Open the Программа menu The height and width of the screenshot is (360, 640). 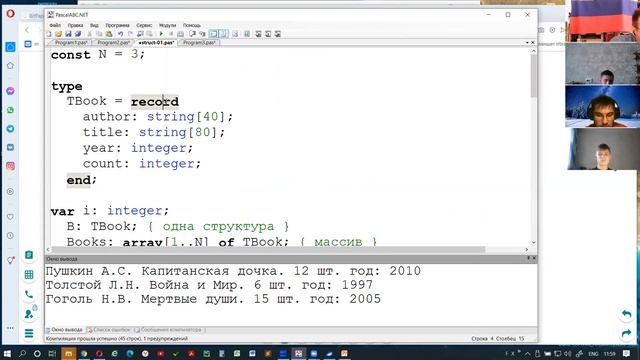click(x=118, y=25)
